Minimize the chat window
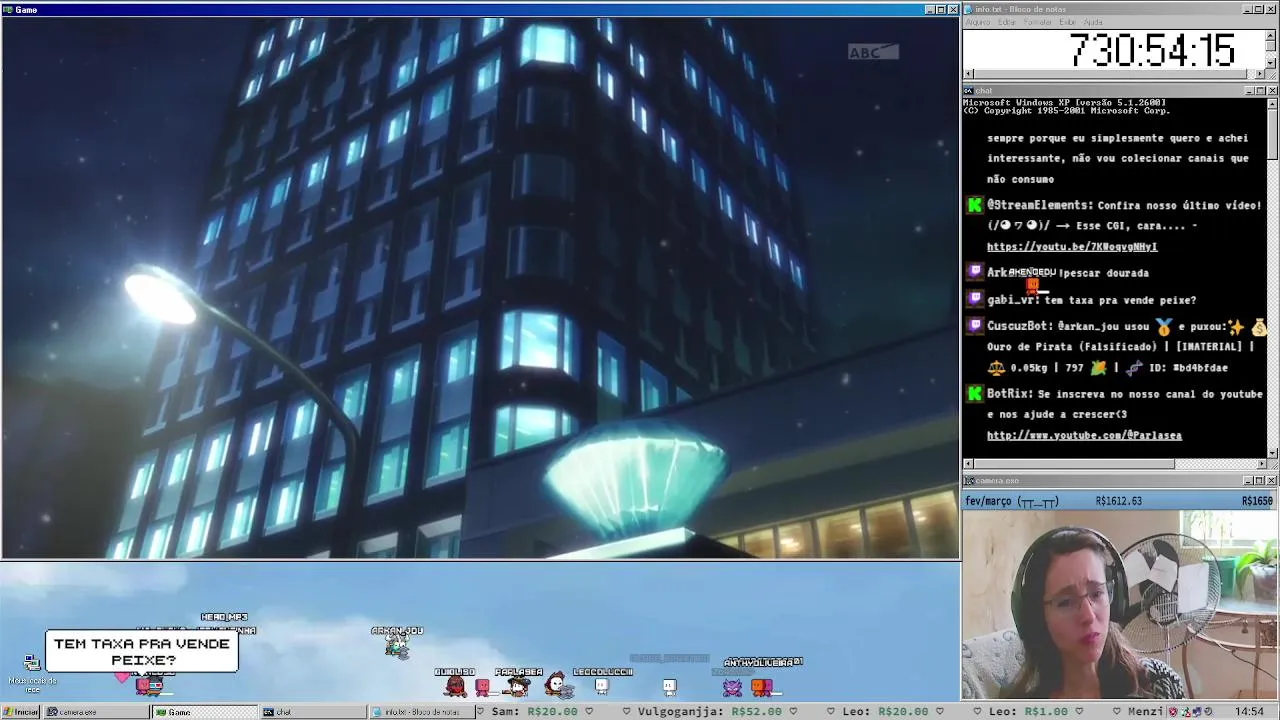The width and height of the screenshot is (1280, 720). [1249, 91]
